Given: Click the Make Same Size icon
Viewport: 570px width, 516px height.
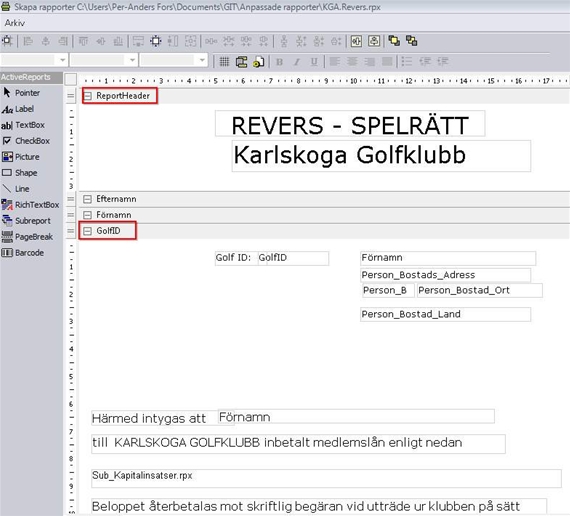Looking at the screenshot, I should [x=190, y=41].
